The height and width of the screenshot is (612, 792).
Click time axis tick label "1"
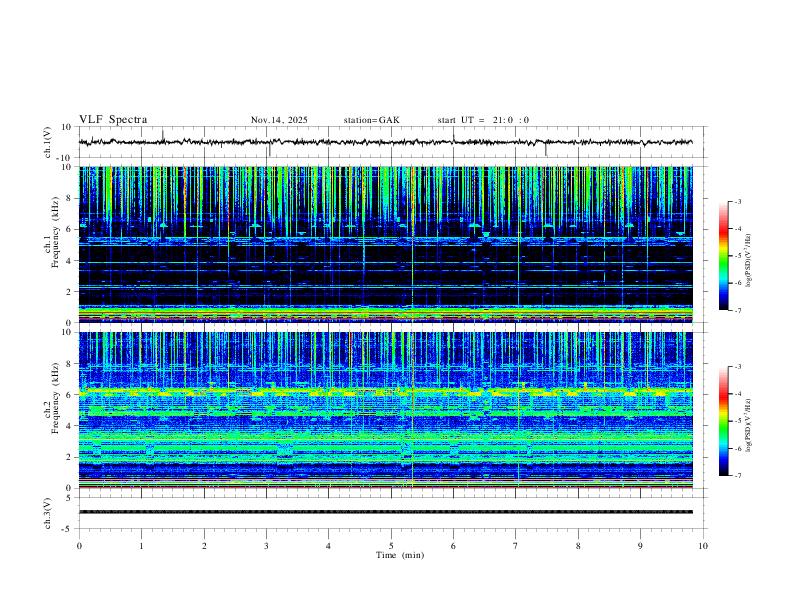(x=141, y=546)
